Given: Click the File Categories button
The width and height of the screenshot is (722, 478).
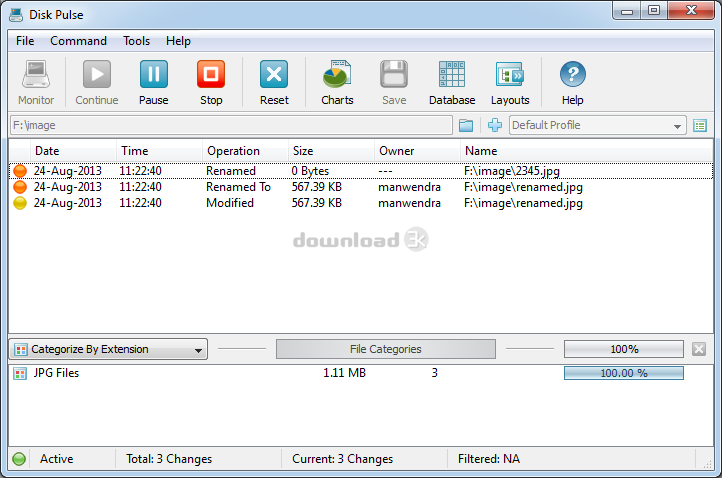Looking at the screenshot, I should click(x=385, y=349).
